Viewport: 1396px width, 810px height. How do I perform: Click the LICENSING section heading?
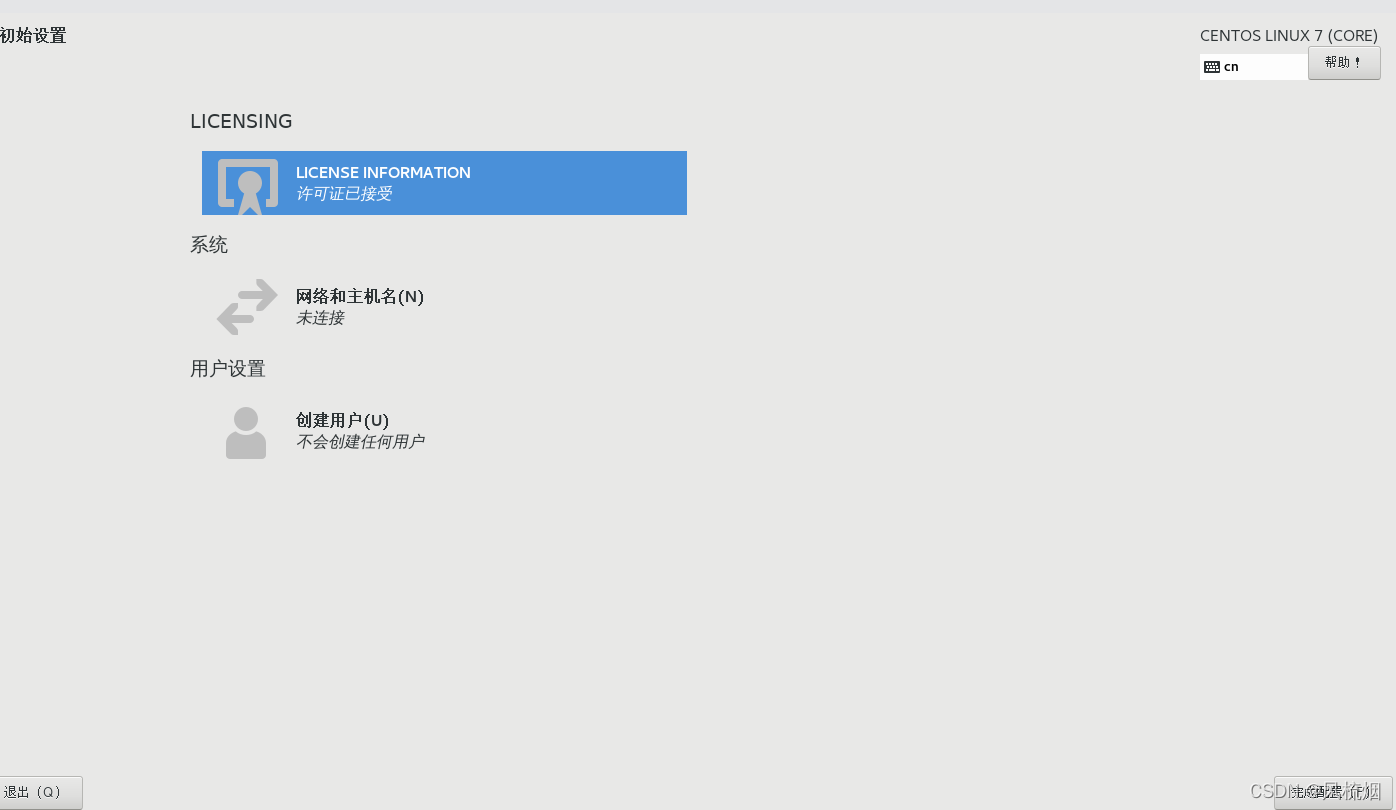pos(241,121)
